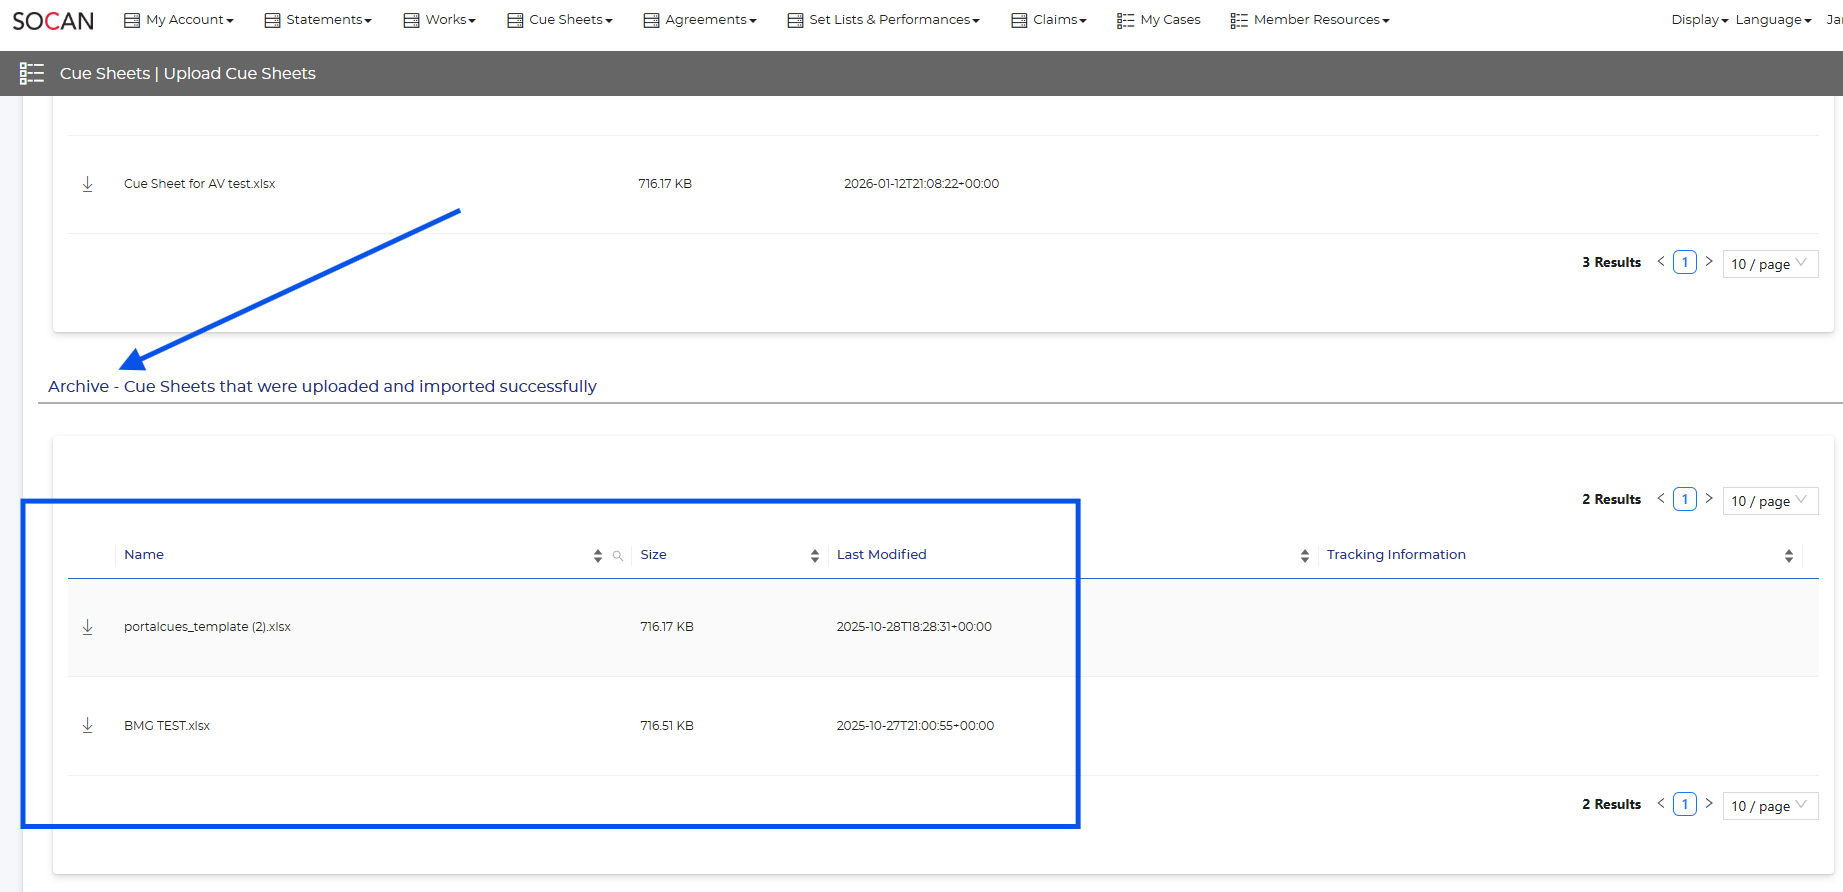Click the search icon in Name column
Viewport: 1843px width, 892px height.
point(618,556)
